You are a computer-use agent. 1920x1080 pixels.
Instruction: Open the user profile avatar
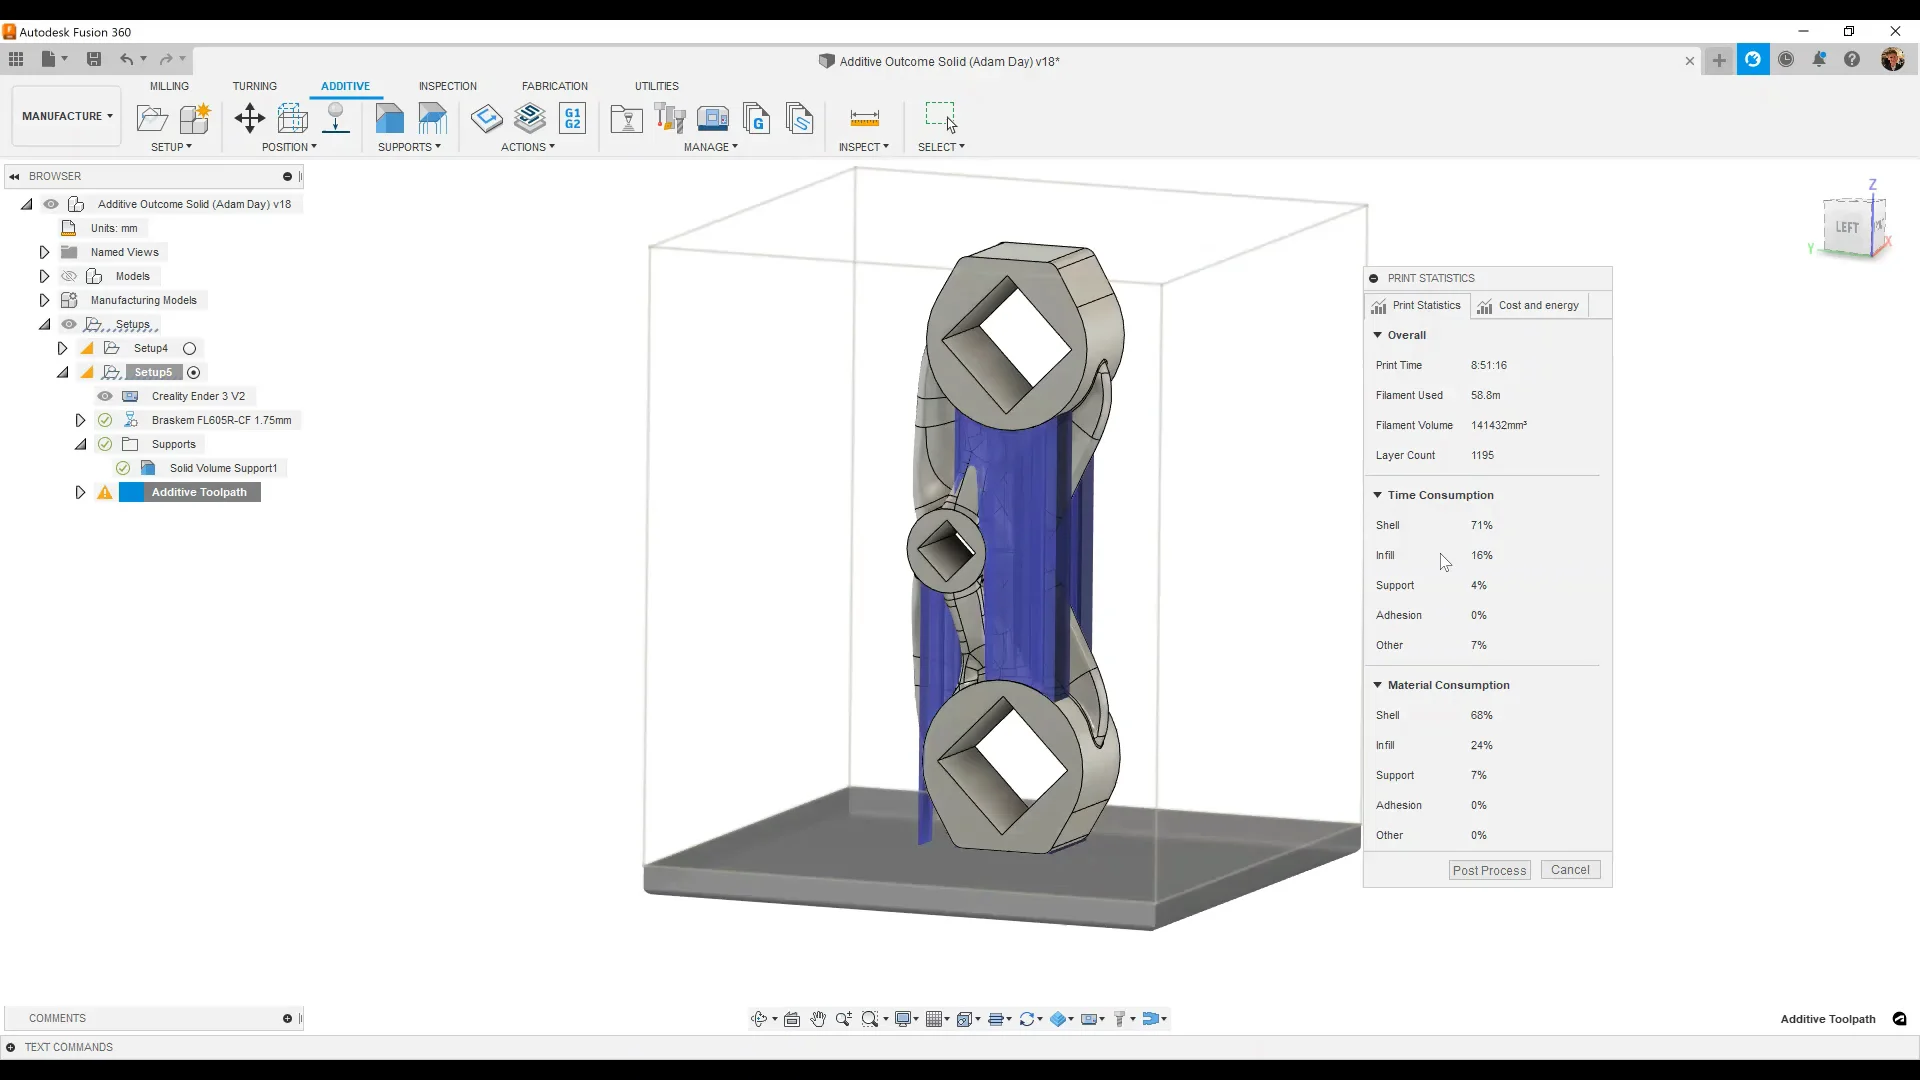(1892, 60)
